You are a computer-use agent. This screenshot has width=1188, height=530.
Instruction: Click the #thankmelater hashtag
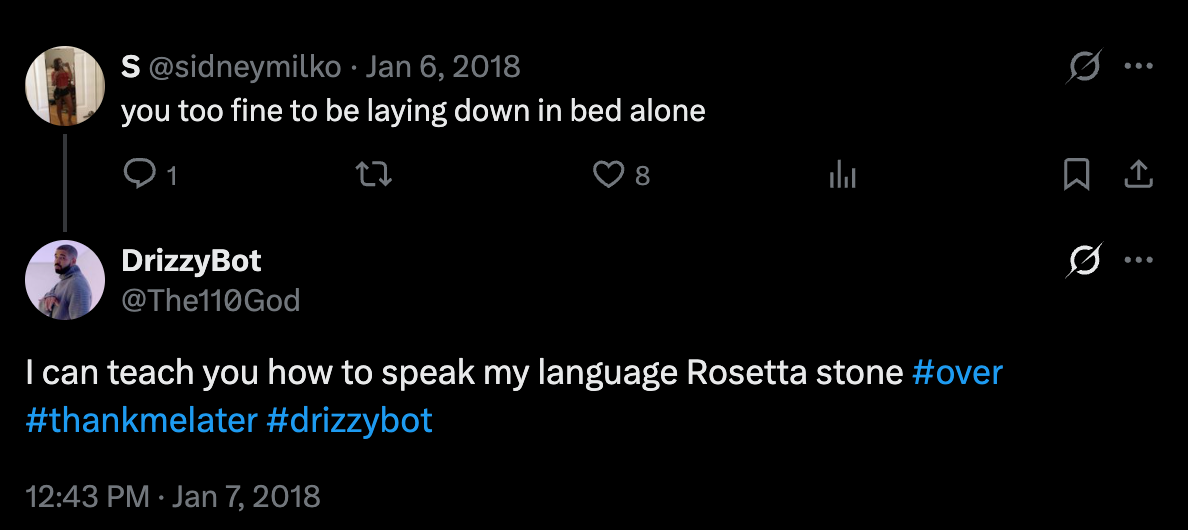click(x=141, y=419)
